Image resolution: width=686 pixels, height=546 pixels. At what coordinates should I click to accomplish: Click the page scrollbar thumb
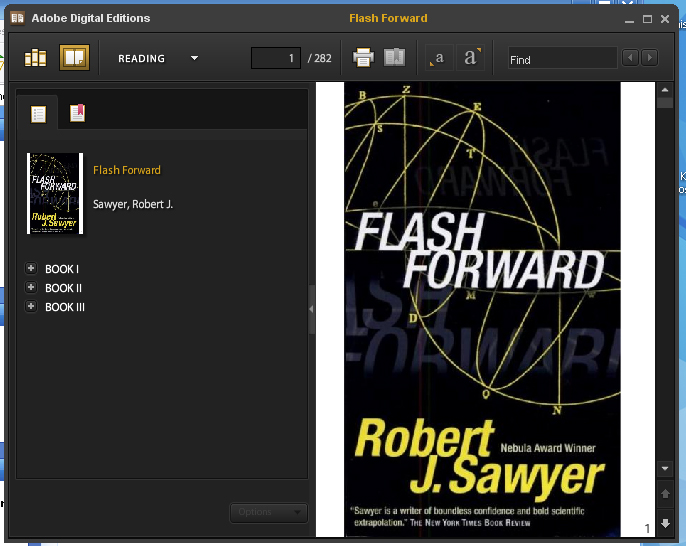pyautogui.click(x=665, y=103)
